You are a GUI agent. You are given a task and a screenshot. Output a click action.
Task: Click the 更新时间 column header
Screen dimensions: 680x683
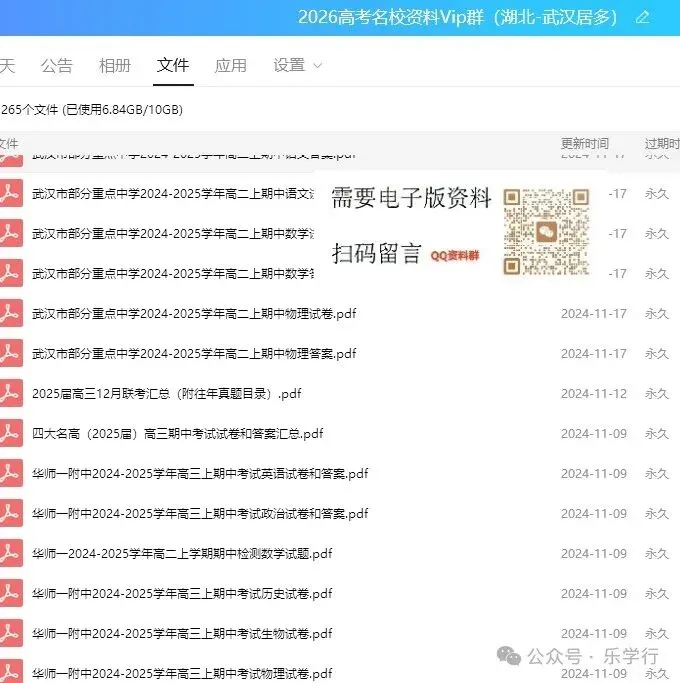point(585,143)
